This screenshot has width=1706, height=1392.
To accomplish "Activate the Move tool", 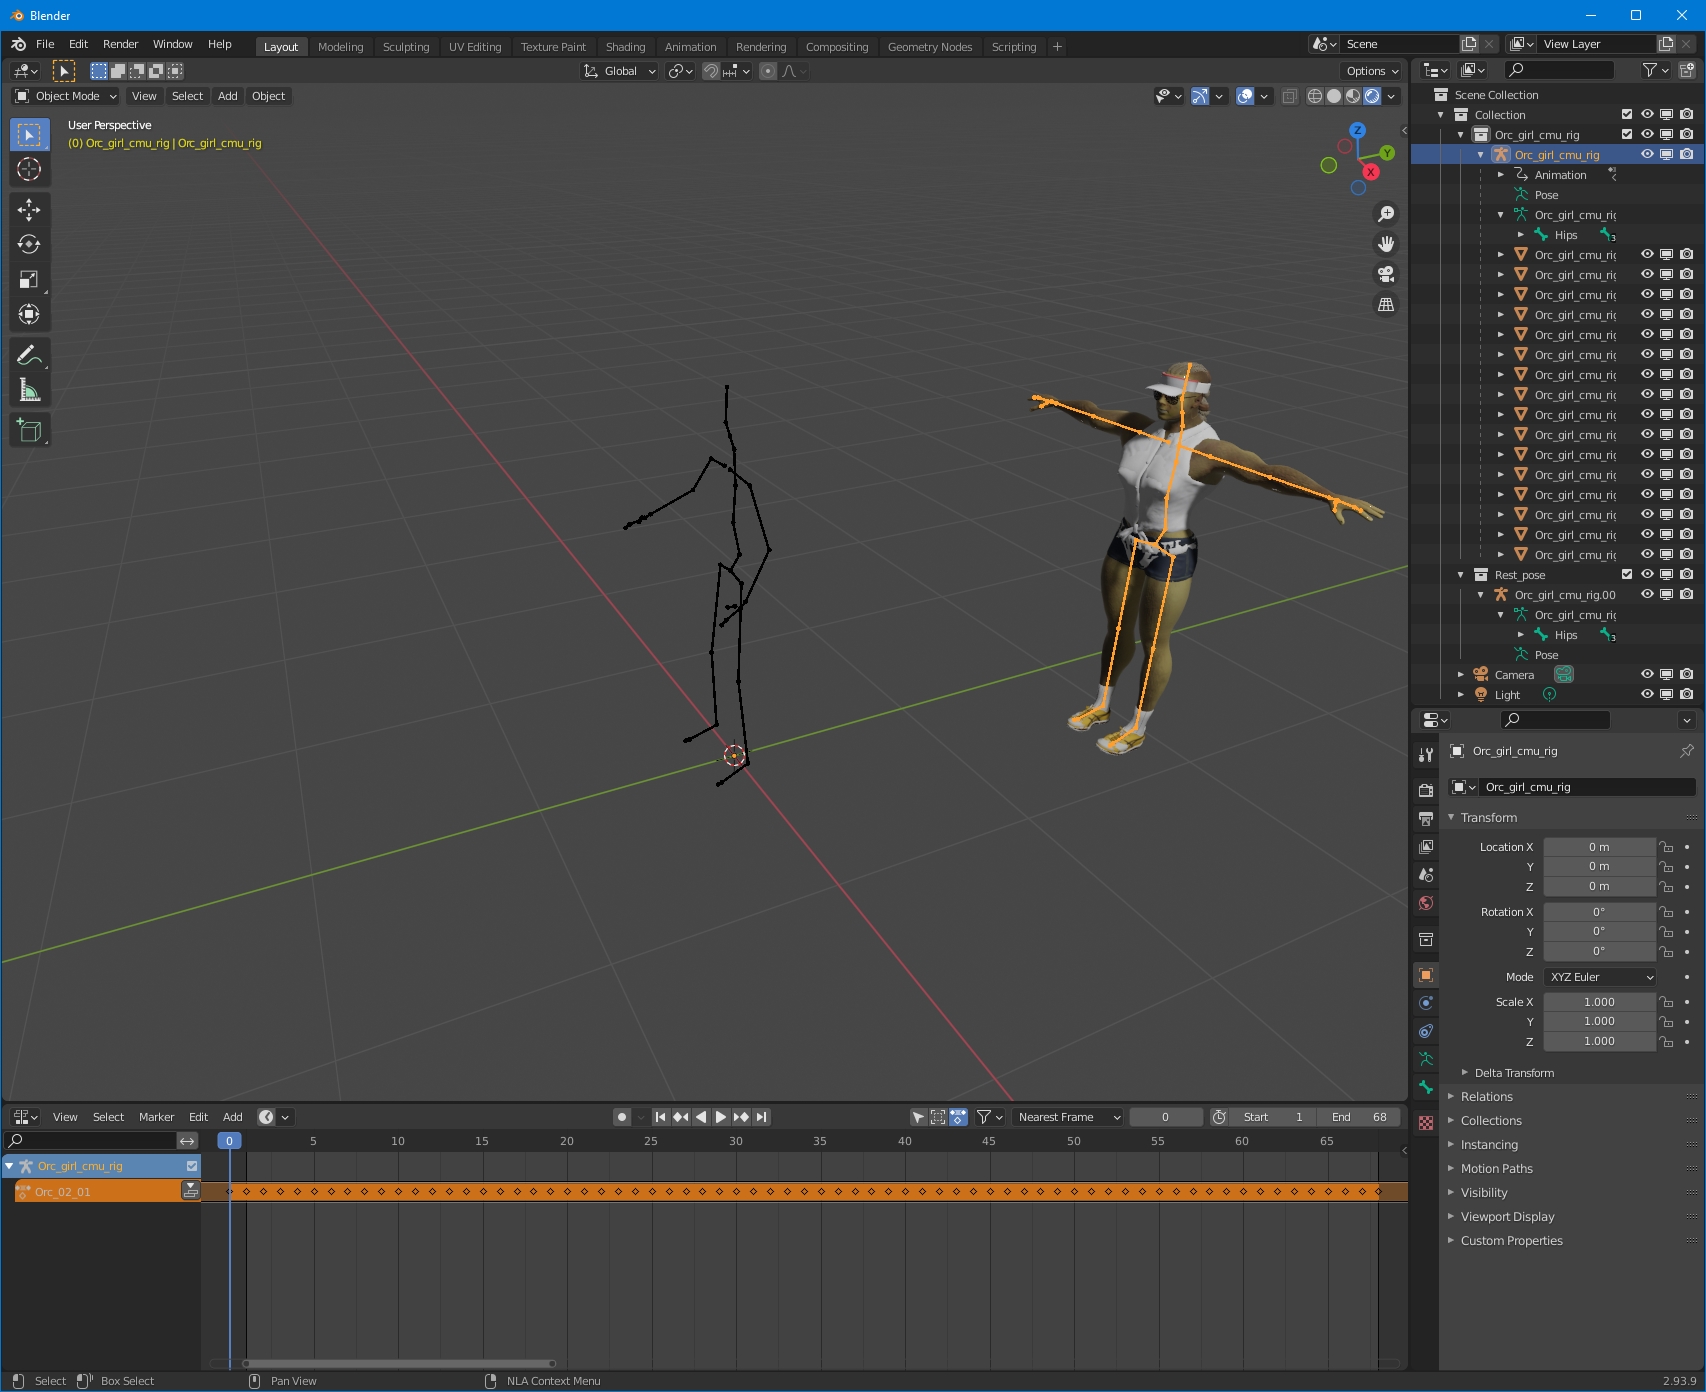I will (x=29, y=209).
